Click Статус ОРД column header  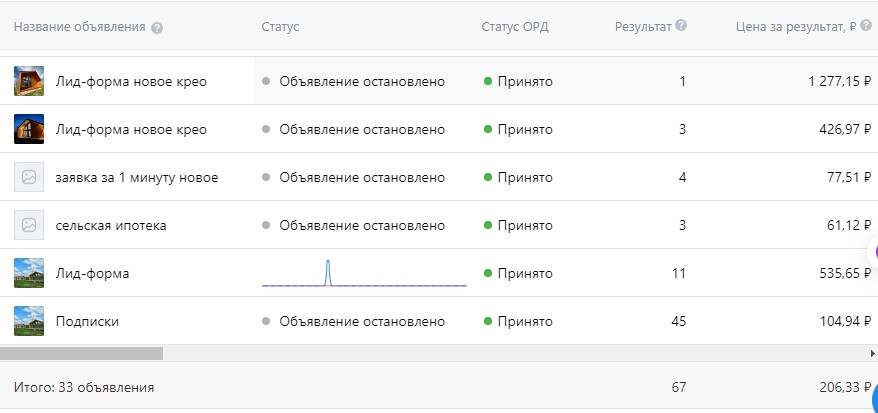[x=514, y=27]
